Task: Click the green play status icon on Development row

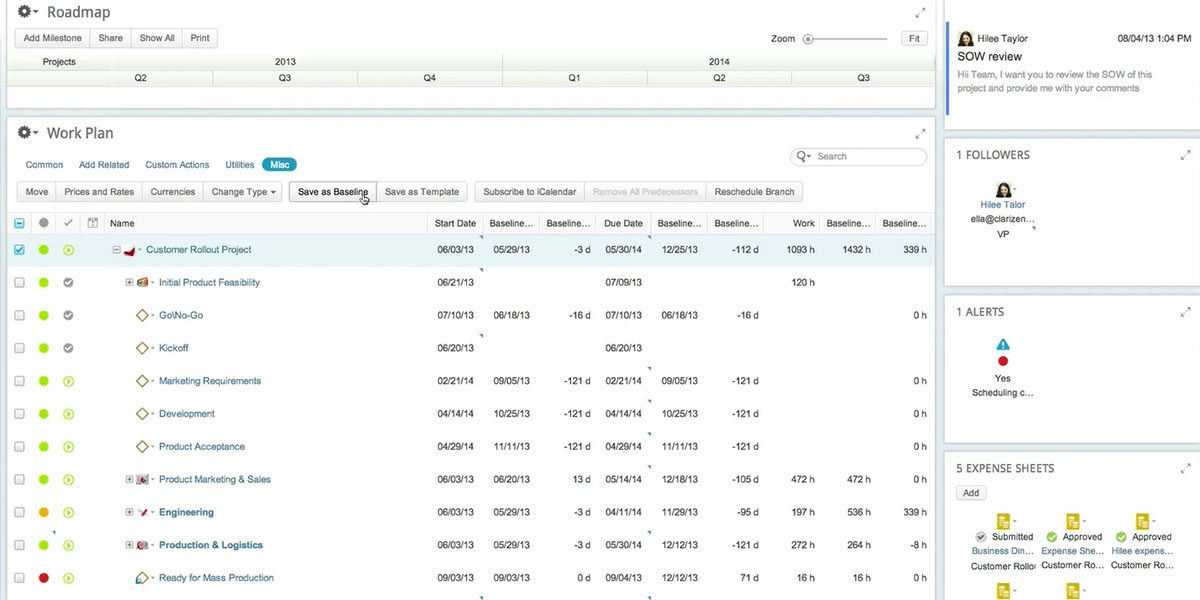Action: point(68,414)
